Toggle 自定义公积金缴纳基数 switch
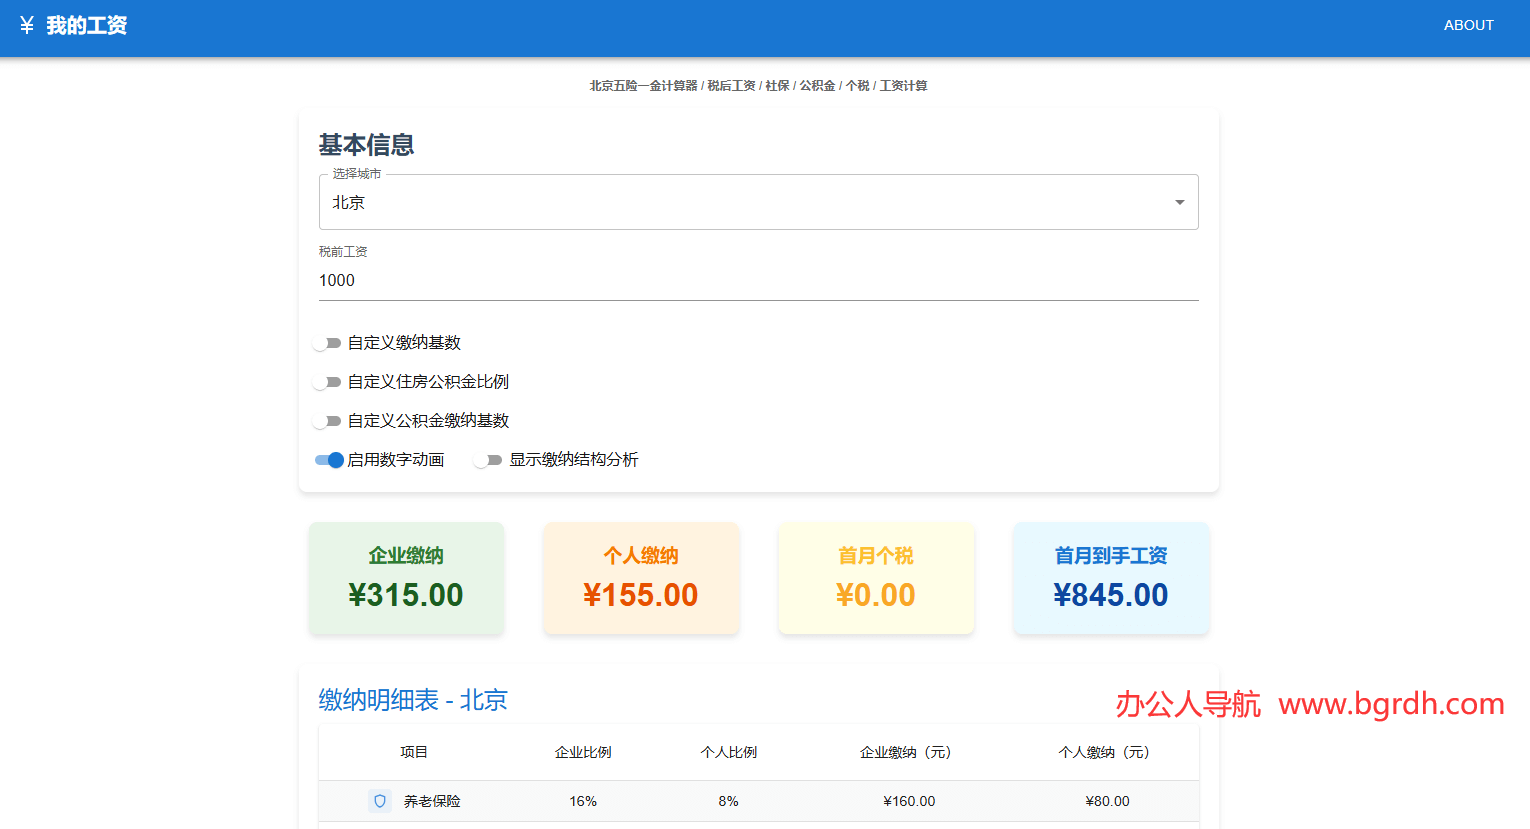The width and height of the screenshot is (1530, 829). coord(327,421)
